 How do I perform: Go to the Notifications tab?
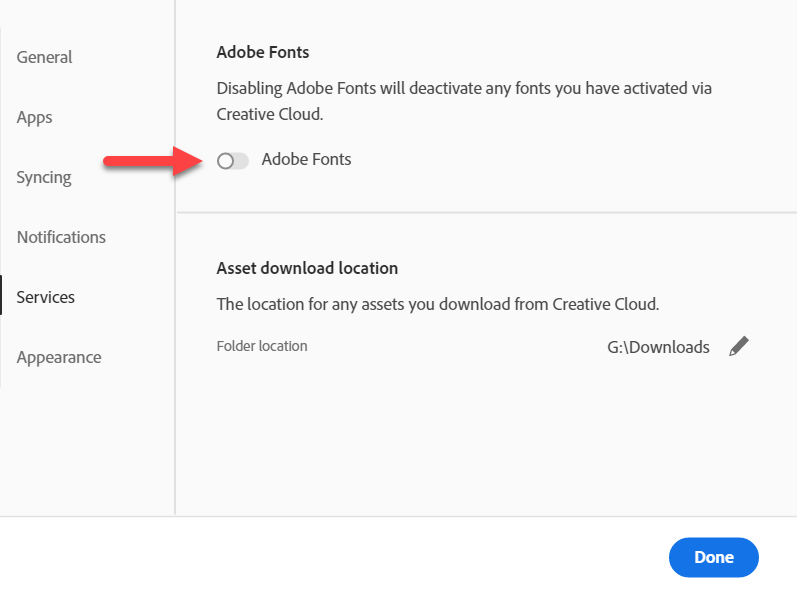tap(62, 237)
